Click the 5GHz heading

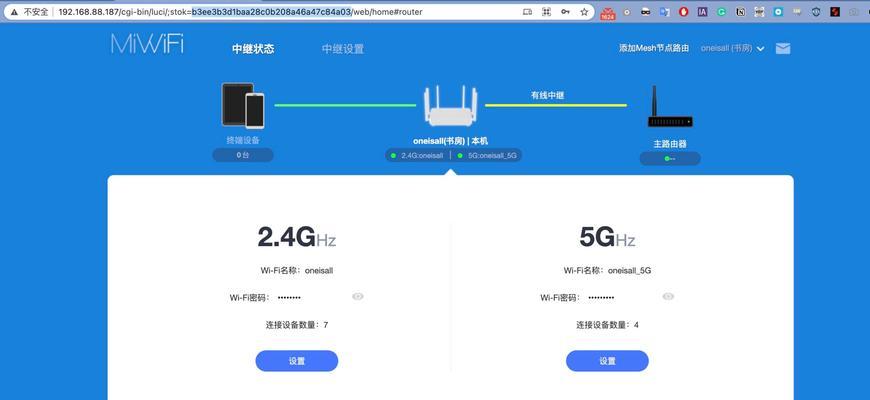click(x=607, y=237)
